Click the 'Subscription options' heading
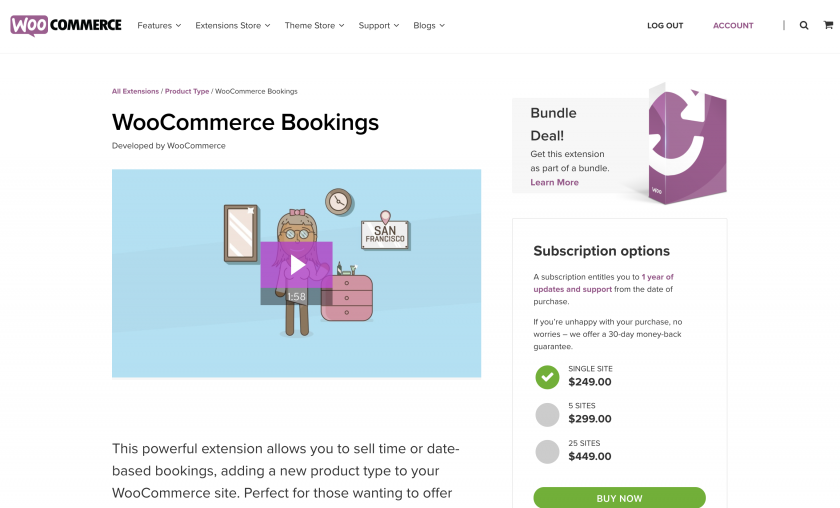This screenshot has height=508, width=840. 602,251
